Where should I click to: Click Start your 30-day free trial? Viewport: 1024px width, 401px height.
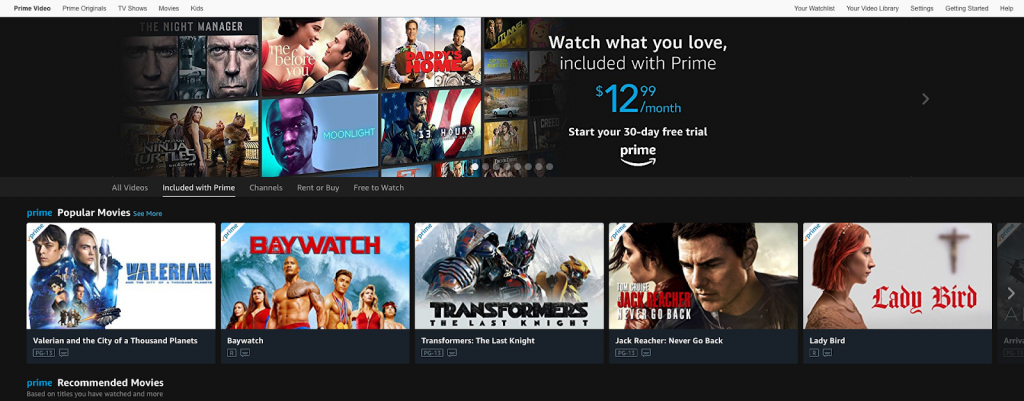[x=637, y=132]
